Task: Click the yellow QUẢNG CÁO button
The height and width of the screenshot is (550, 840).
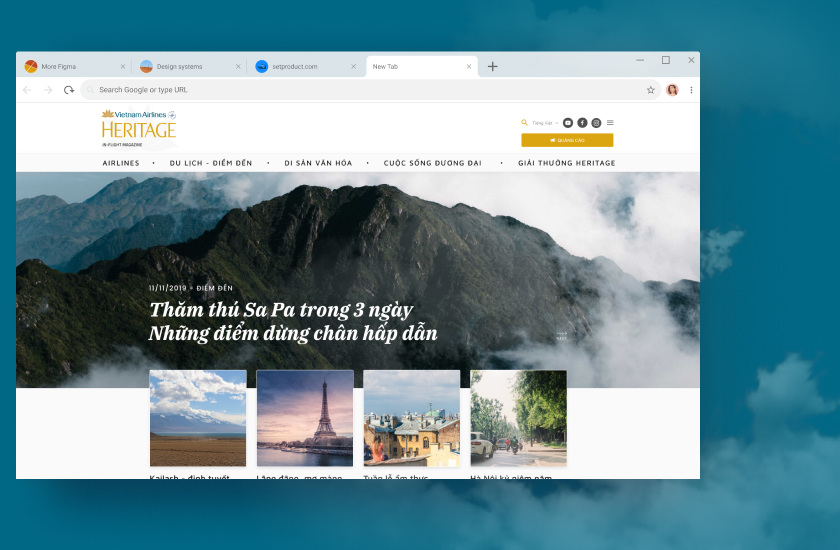Action: click(567, 140)
